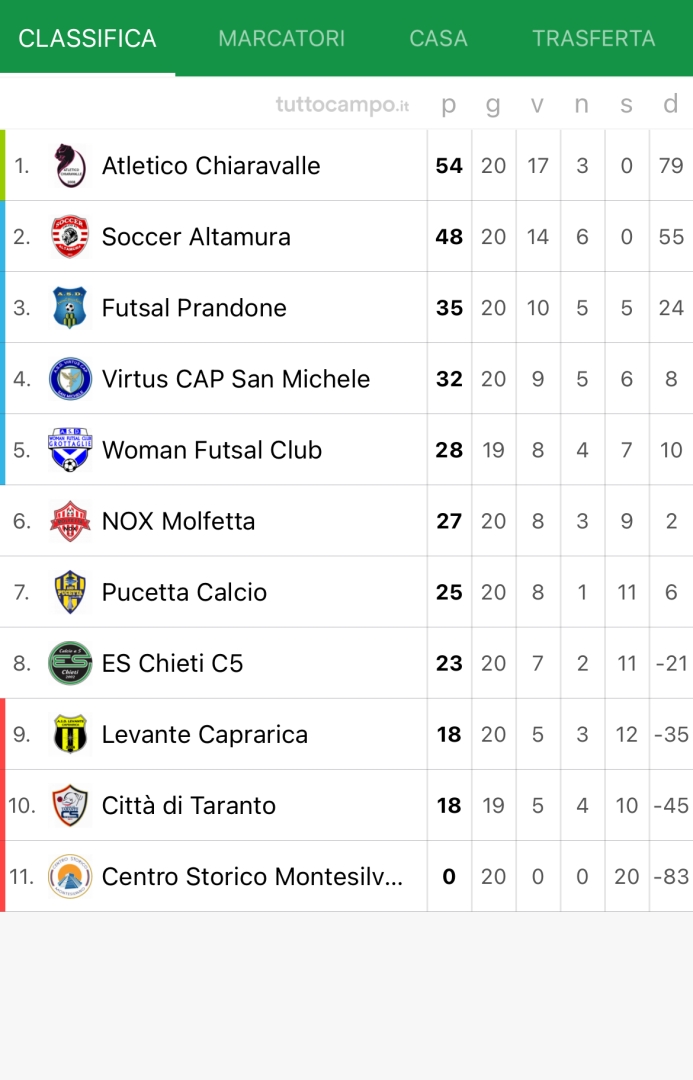Tap the Centro Storico Montesilvano crest
The width and height of the screenshot is (693, 1080).
[70, 876]
